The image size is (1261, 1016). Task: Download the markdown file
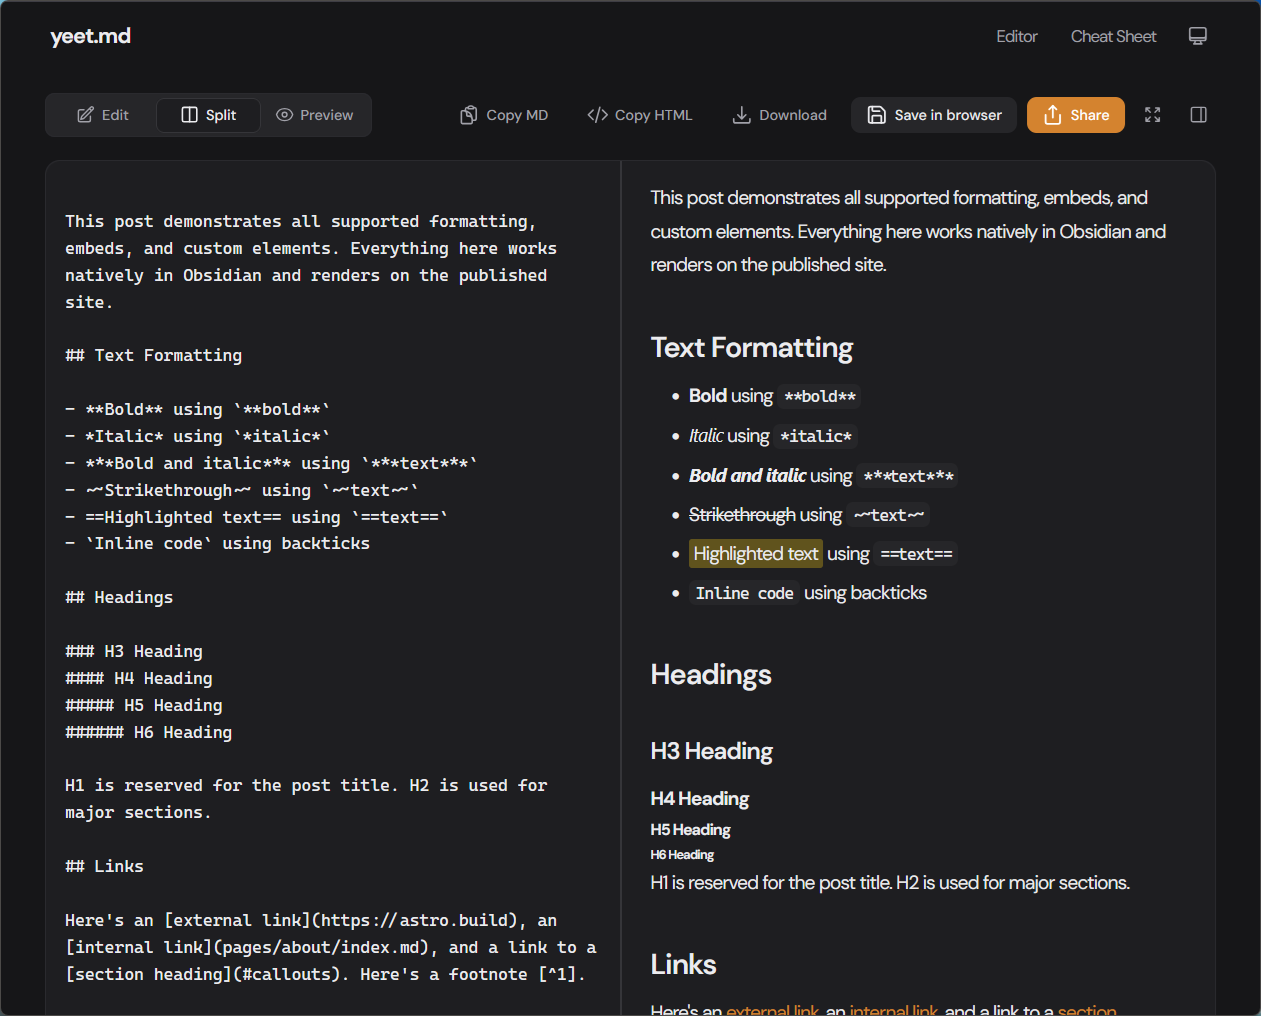(x=780, y=115)
